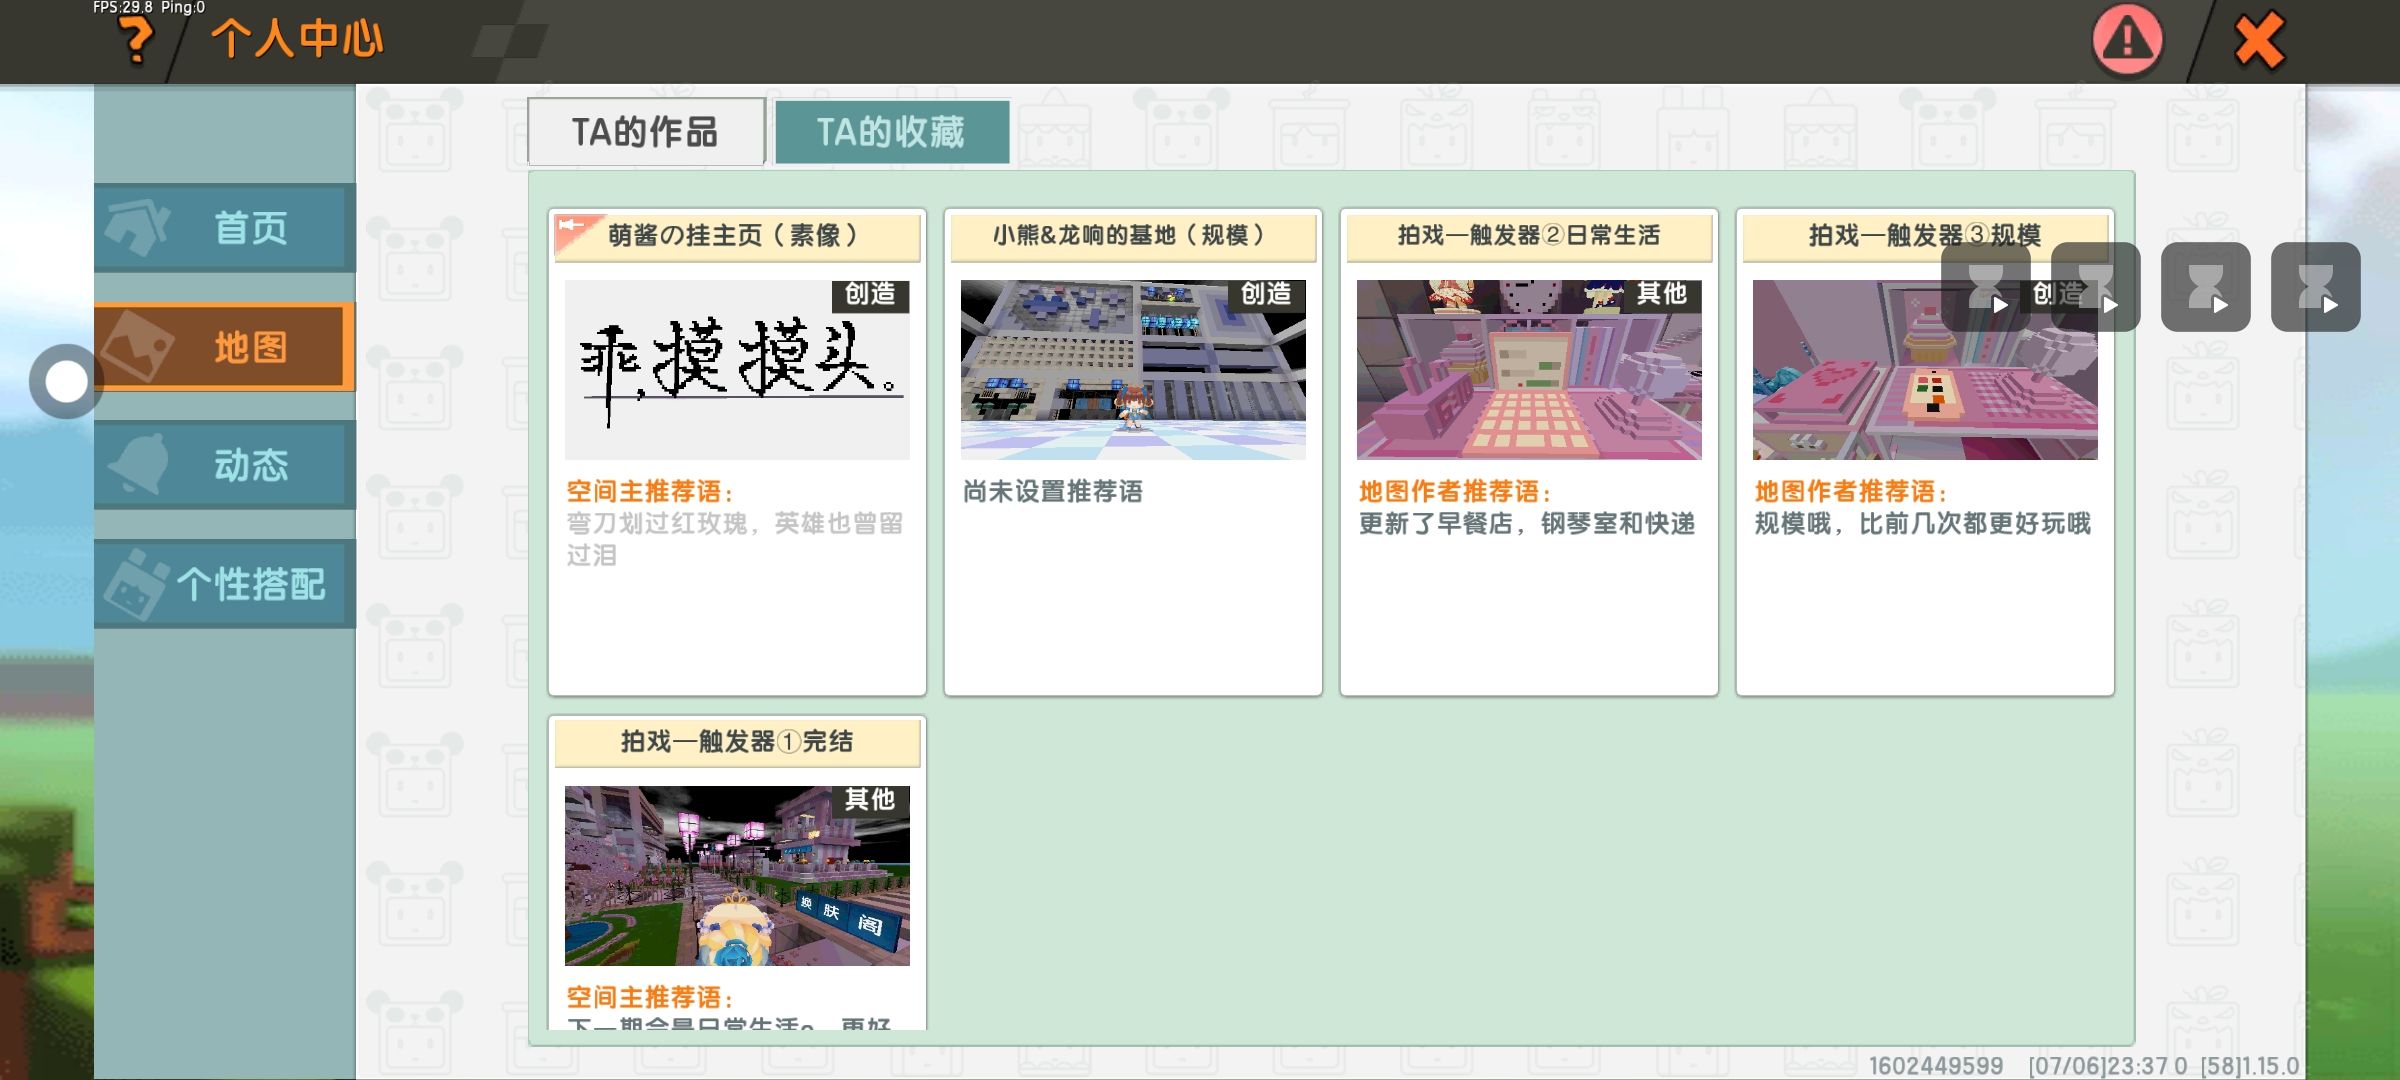Tap the second hourglass play icon
Image resolution: width=2400 pixels, height=1080 pixels.
[x=2095, y=287]
